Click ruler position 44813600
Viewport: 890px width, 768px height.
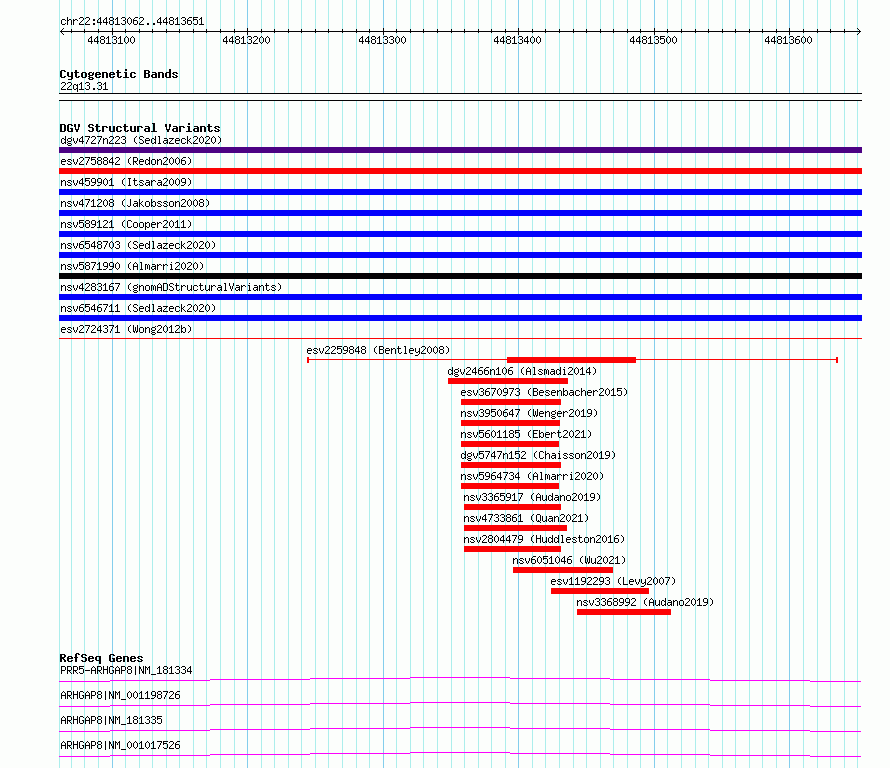(x=788, y=40)
